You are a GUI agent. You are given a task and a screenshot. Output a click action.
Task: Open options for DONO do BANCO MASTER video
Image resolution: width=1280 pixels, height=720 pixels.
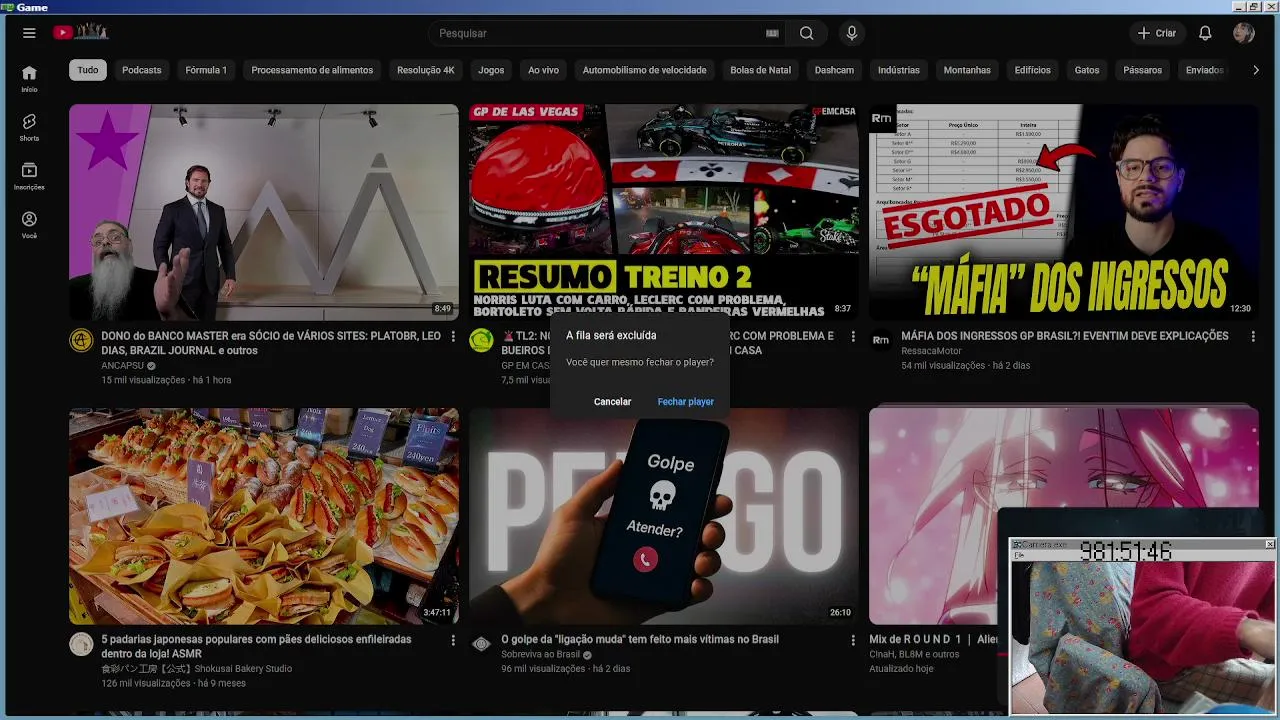point(453,337)
